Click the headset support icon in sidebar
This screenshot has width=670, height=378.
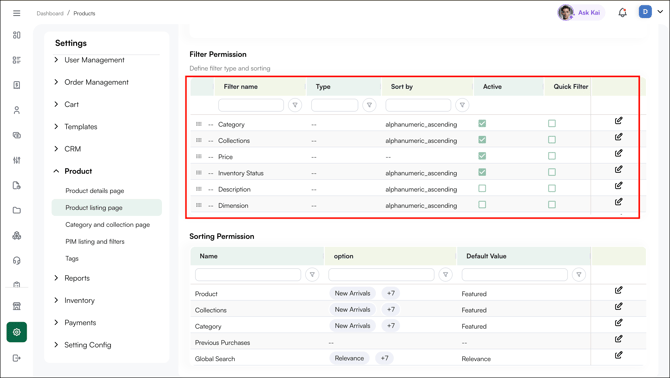click(17, 261)
